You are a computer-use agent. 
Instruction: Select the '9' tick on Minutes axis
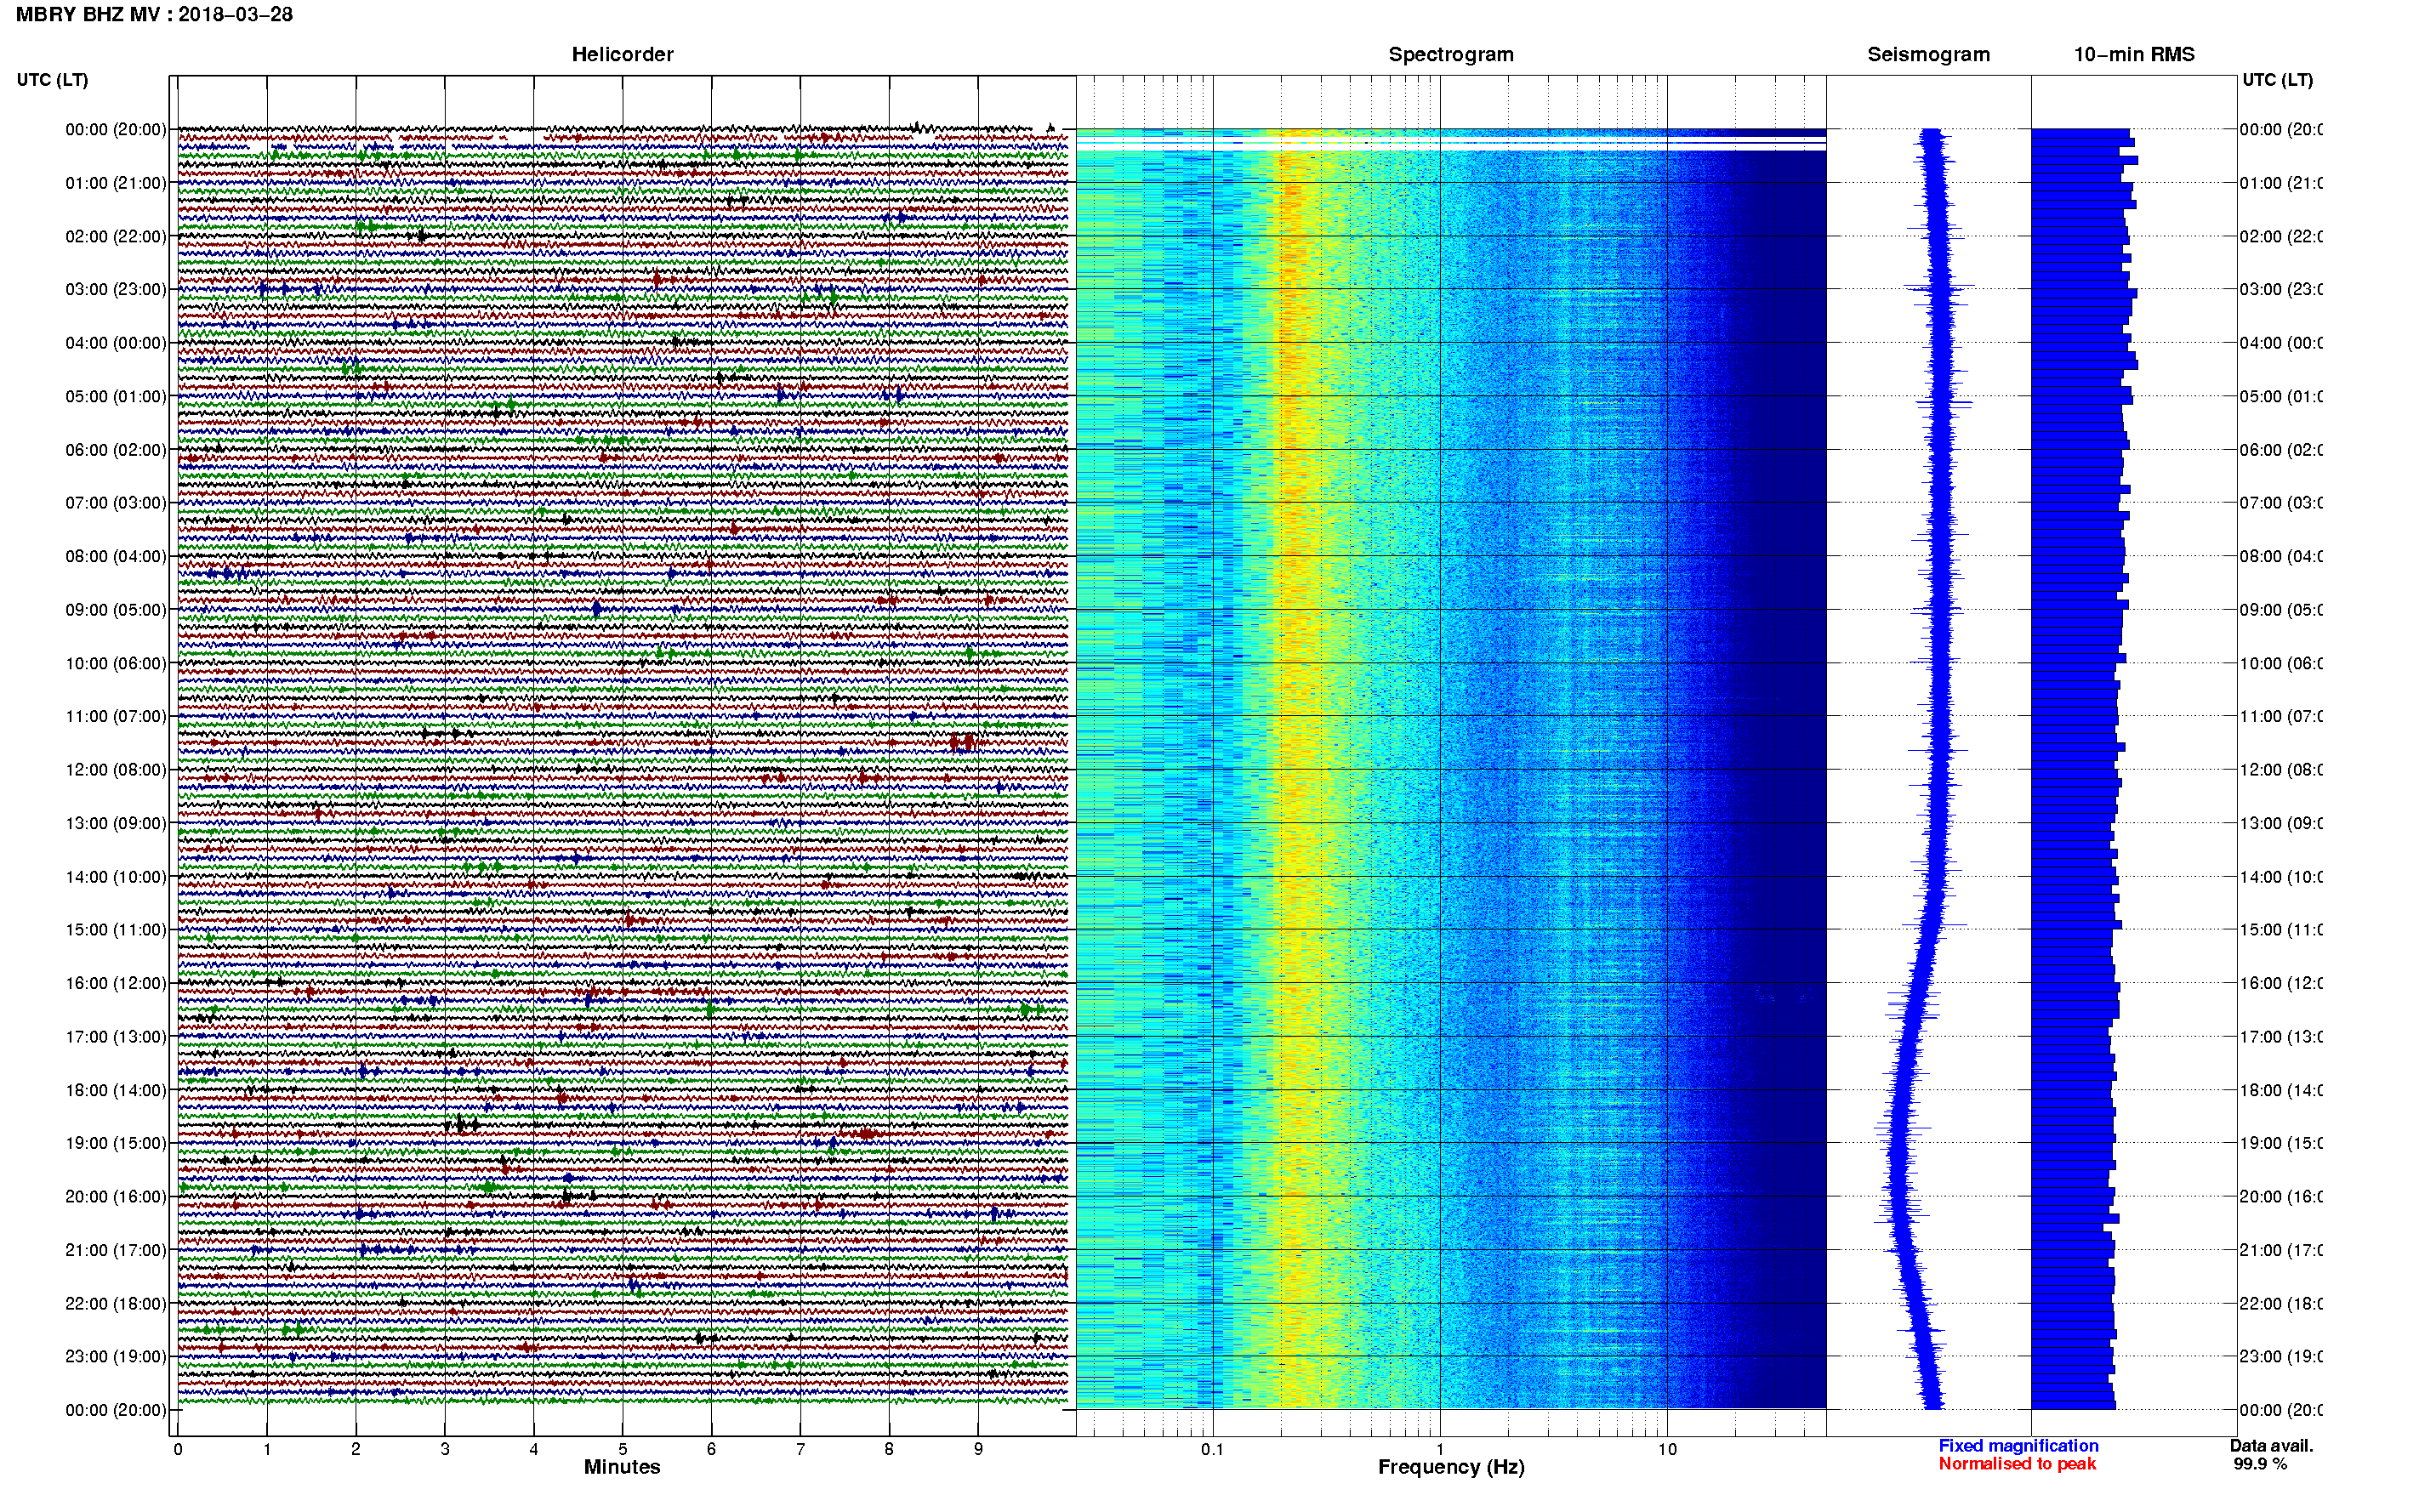click(978, 1449)
